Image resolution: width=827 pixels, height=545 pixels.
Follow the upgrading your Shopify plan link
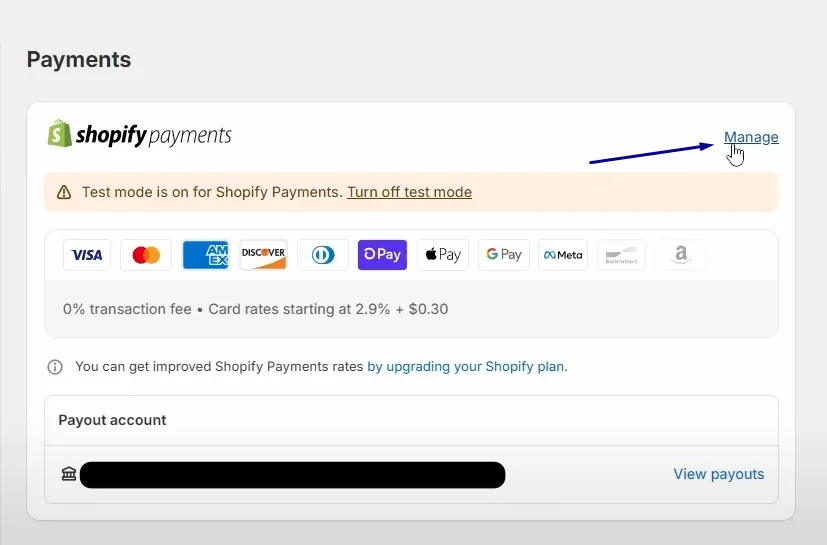coord(467,367)
